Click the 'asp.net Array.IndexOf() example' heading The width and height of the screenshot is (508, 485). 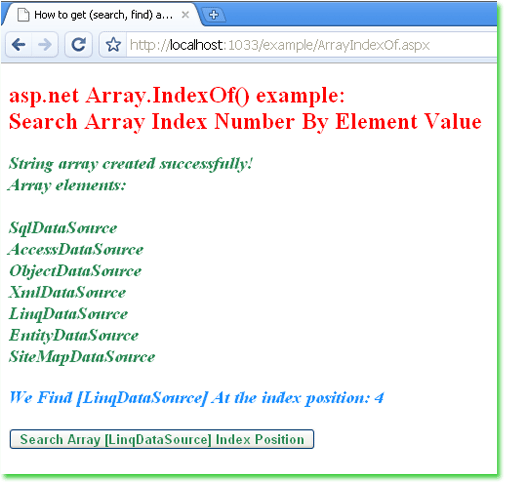pos(177,96)
